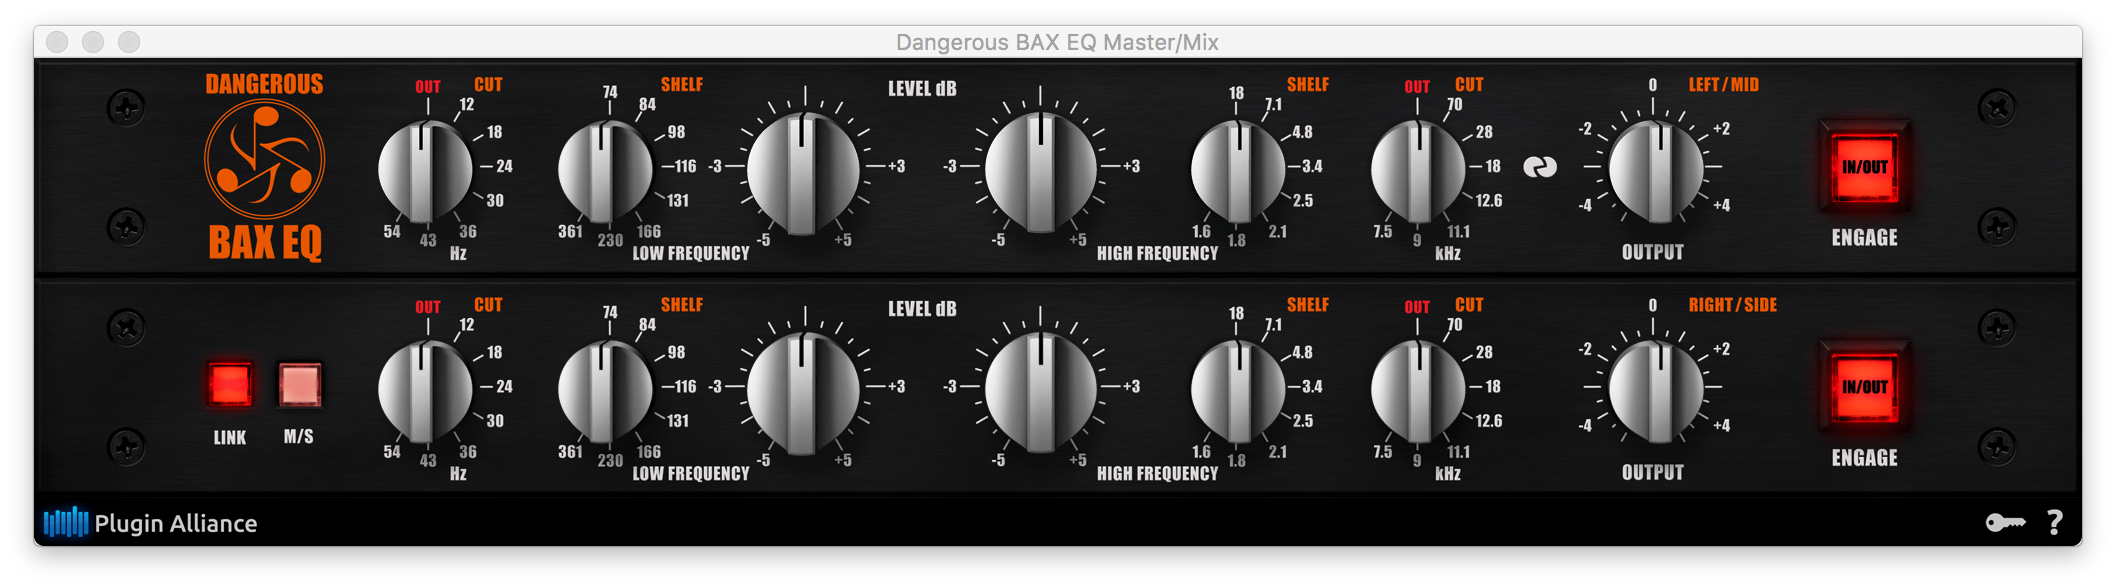Click the window close button
This screenshot has height=588, width=2116.
[x=58, y=42]
